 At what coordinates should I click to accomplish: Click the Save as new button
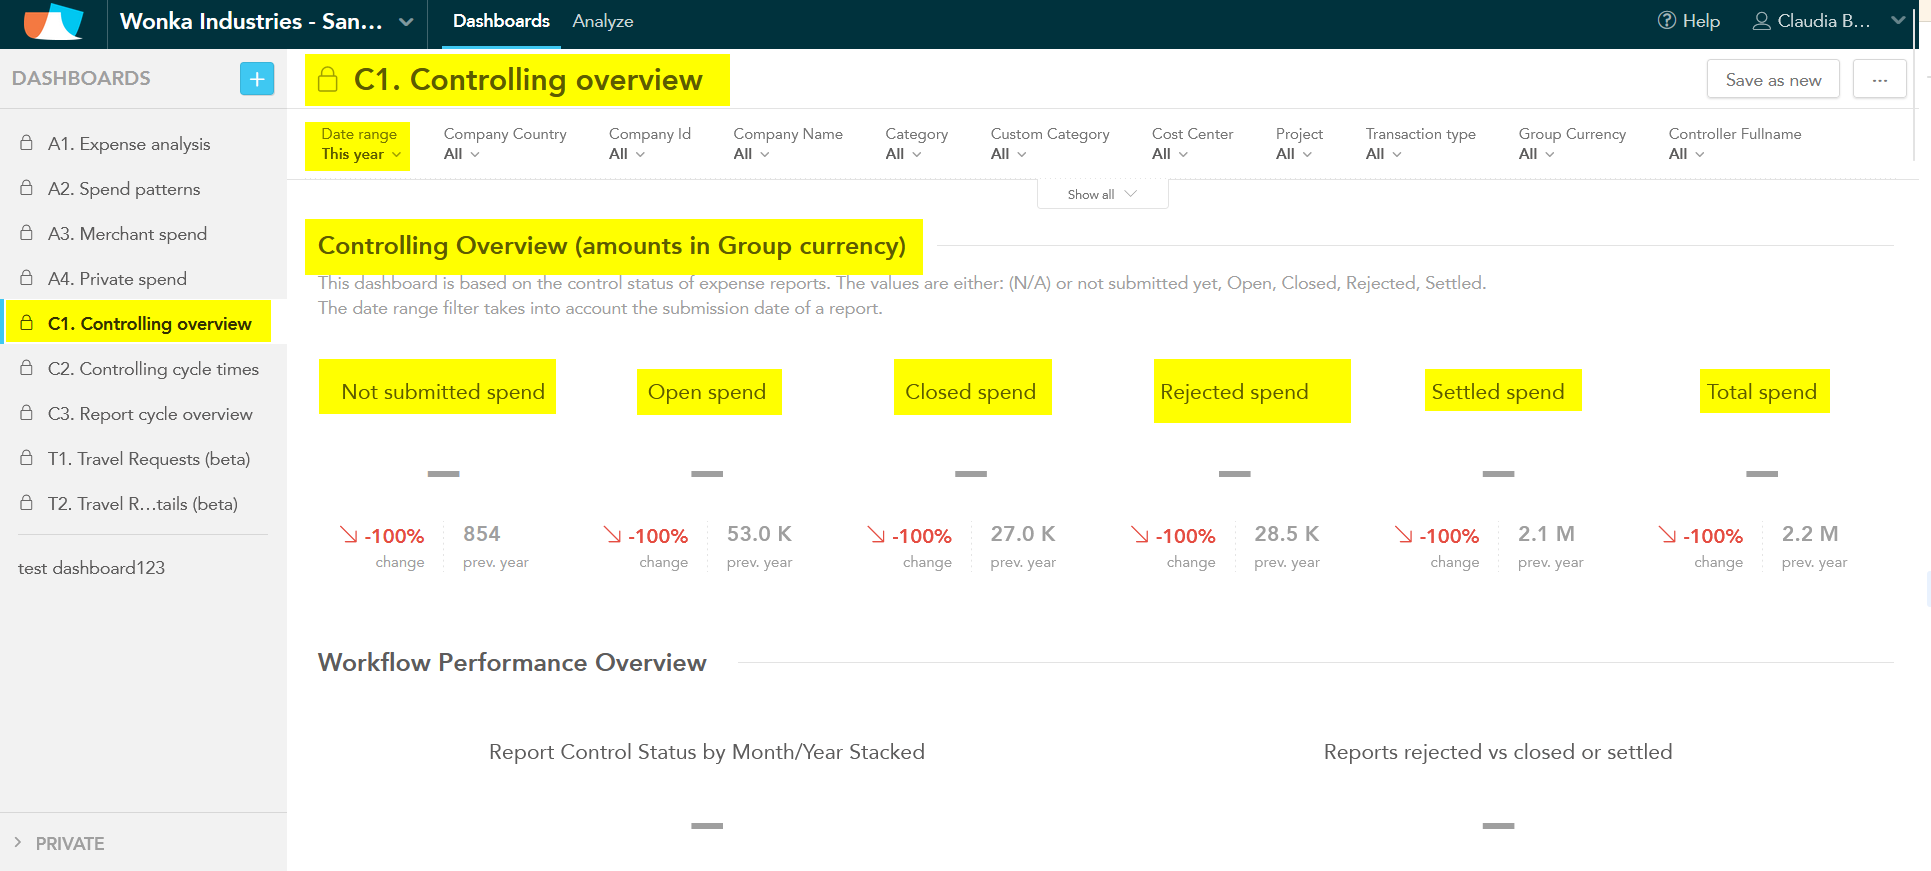pos(1772,80)
